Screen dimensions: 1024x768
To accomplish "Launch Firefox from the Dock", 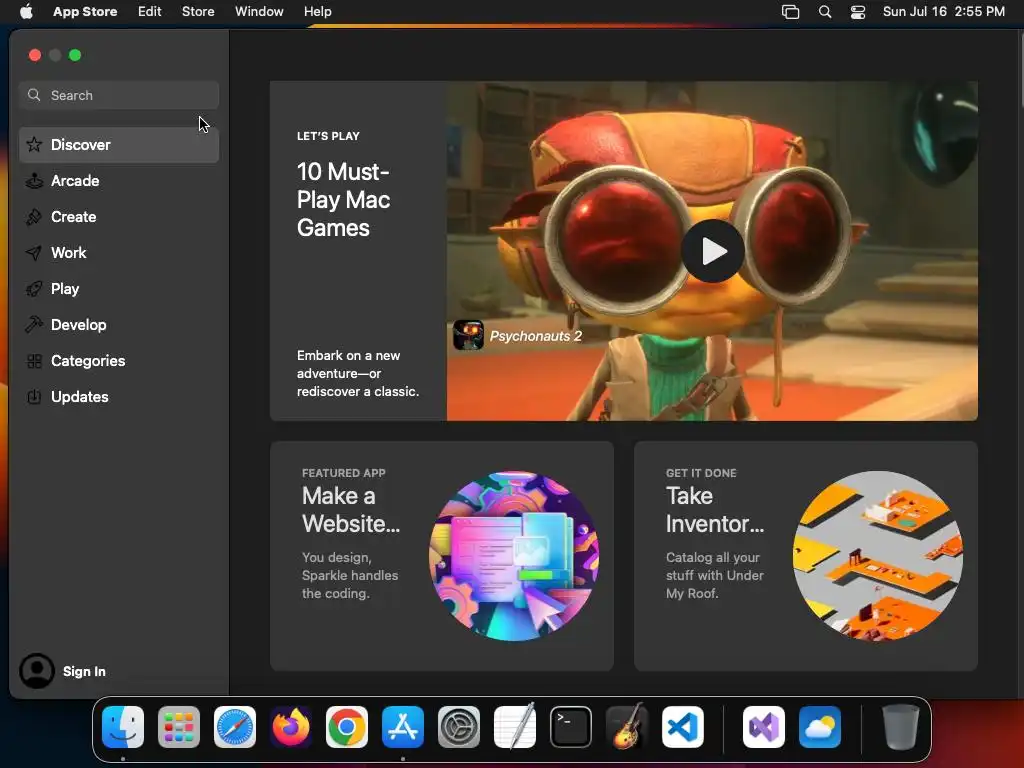I will coord(291,726).
